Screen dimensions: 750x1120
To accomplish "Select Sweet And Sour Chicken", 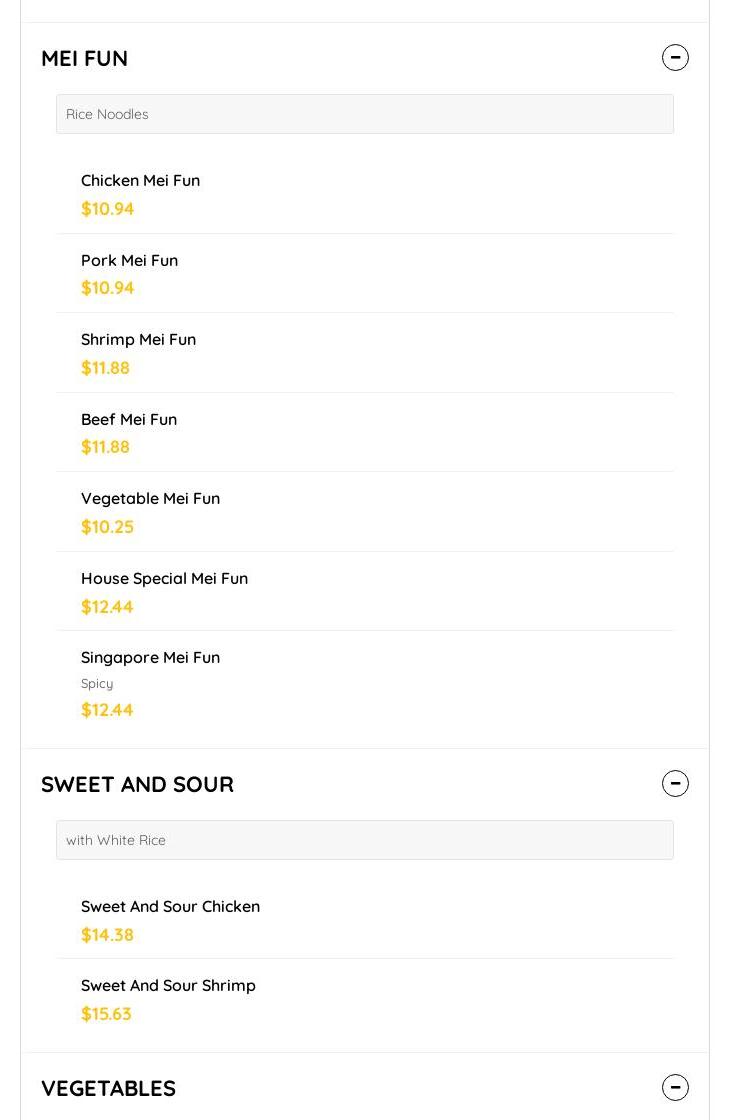I will coord(170,907).
